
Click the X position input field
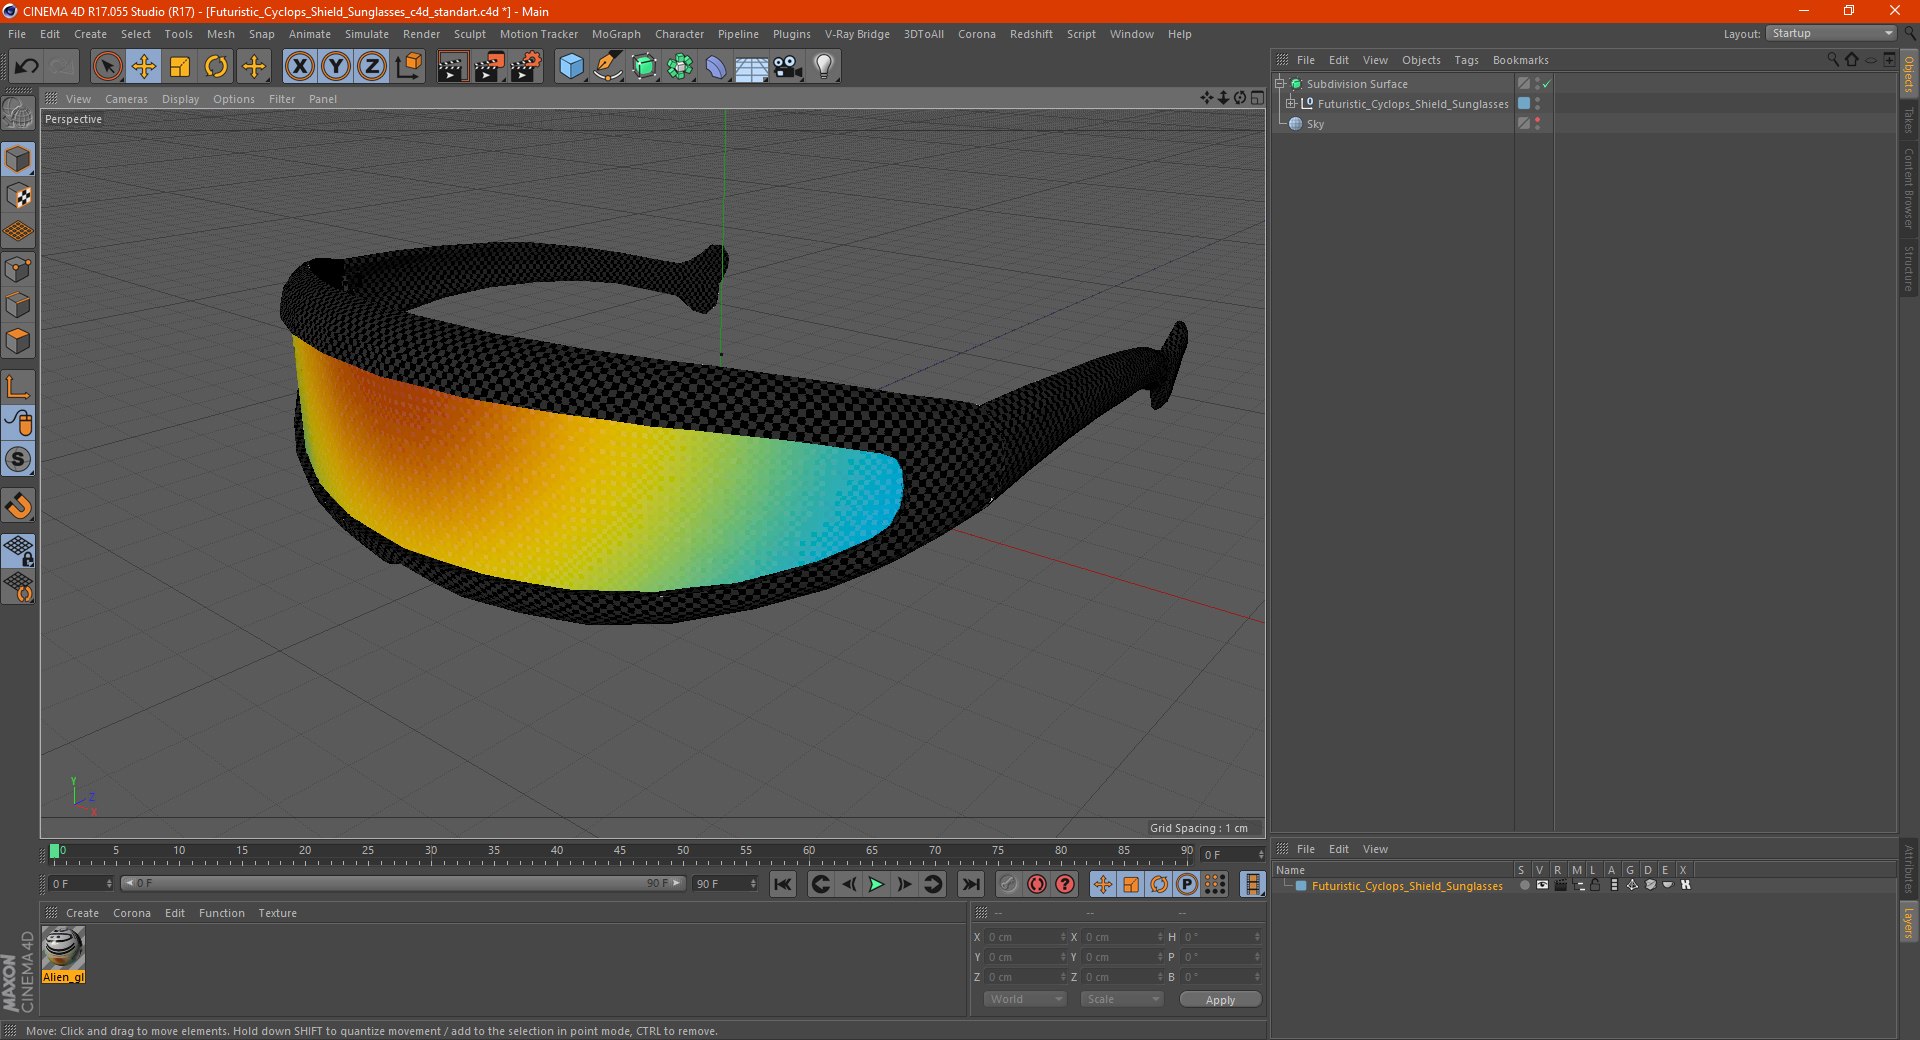click(1025, 937)
